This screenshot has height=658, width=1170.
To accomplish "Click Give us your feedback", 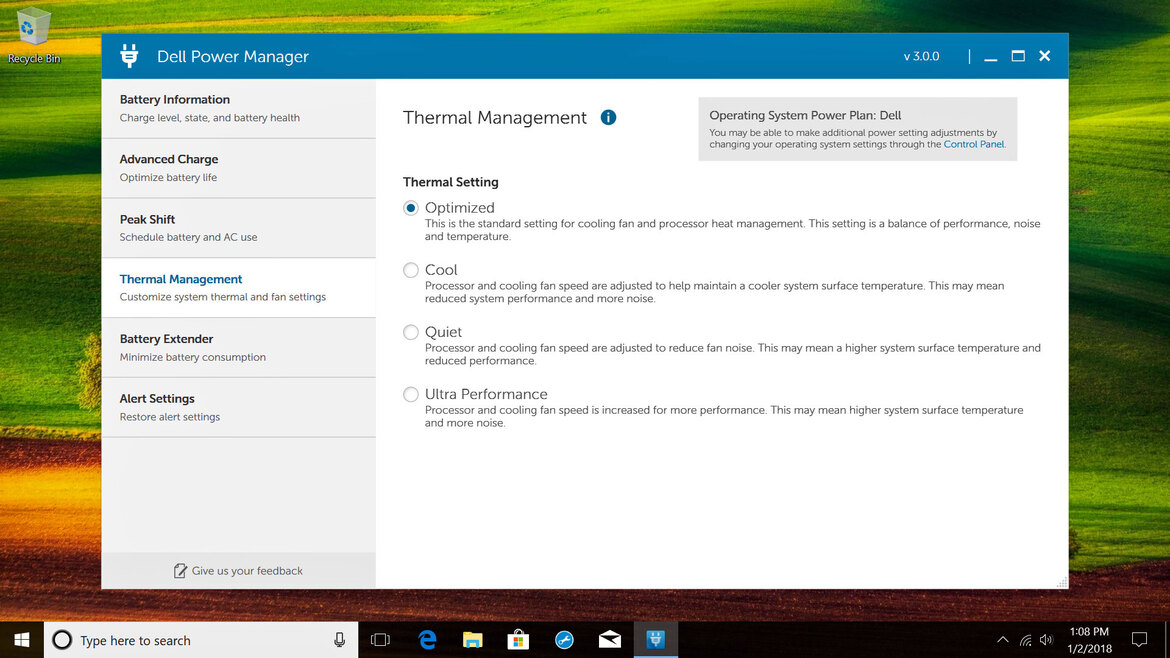I will pos(239,571).
